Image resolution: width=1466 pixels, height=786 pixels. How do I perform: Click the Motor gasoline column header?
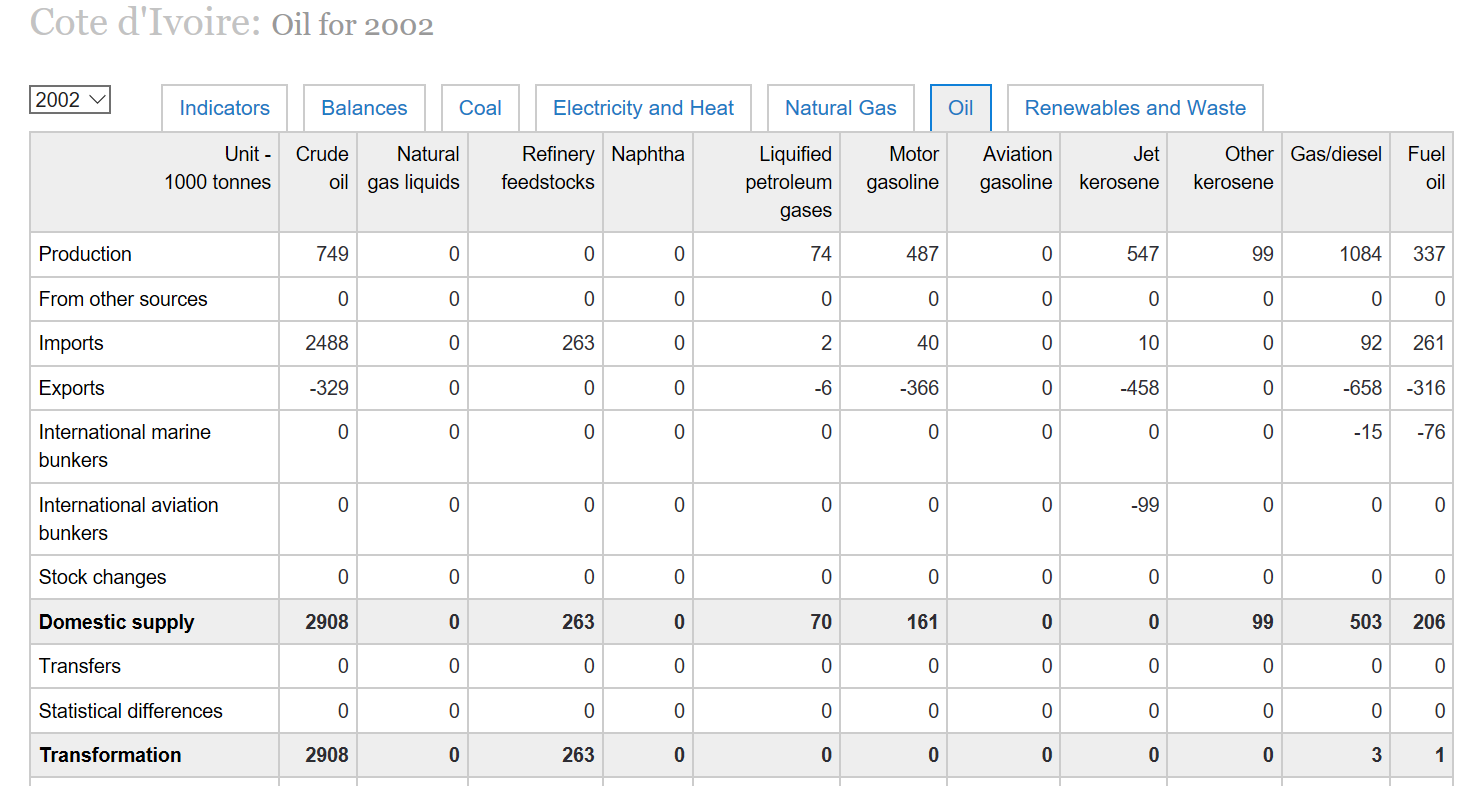[x=913, y=168]
